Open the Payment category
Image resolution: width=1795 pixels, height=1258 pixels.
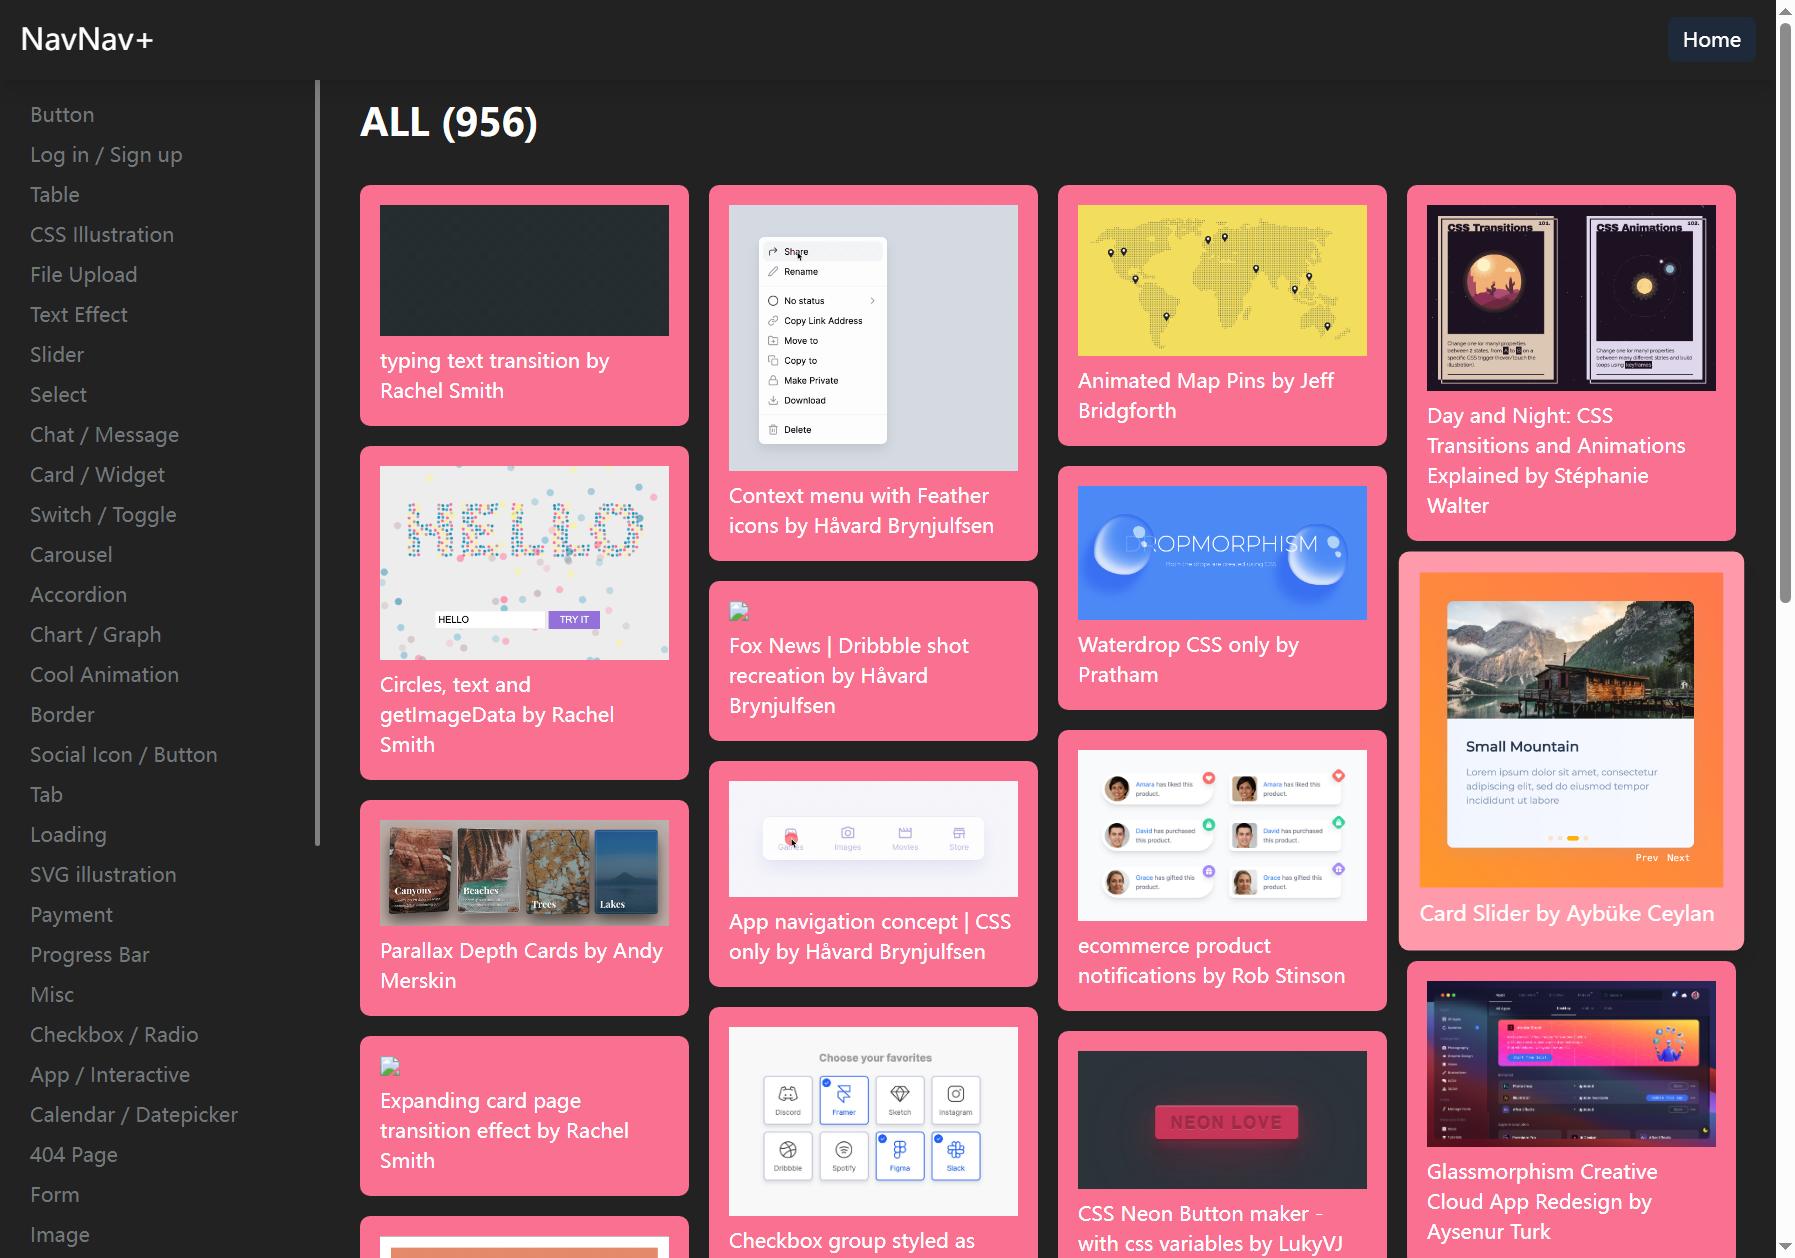point(71,915)
